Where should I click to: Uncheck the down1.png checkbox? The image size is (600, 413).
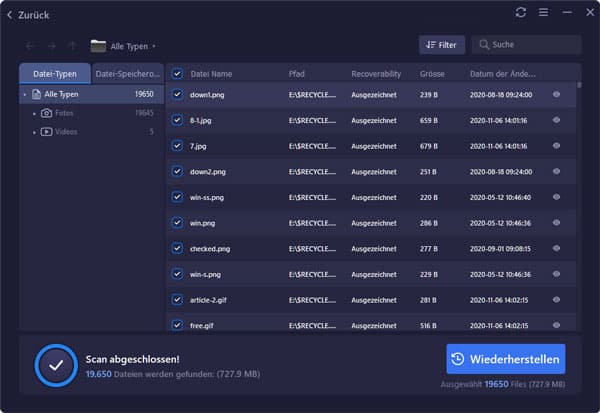click(x=177, y=94)
